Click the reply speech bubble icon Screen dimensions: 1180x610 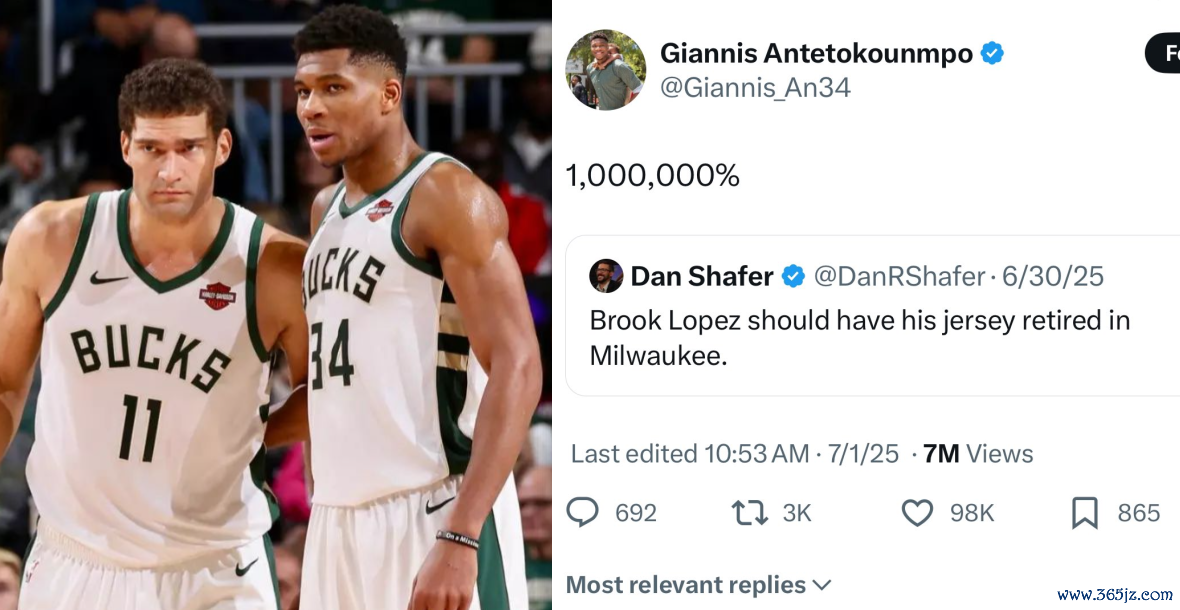tap(582, 513)
